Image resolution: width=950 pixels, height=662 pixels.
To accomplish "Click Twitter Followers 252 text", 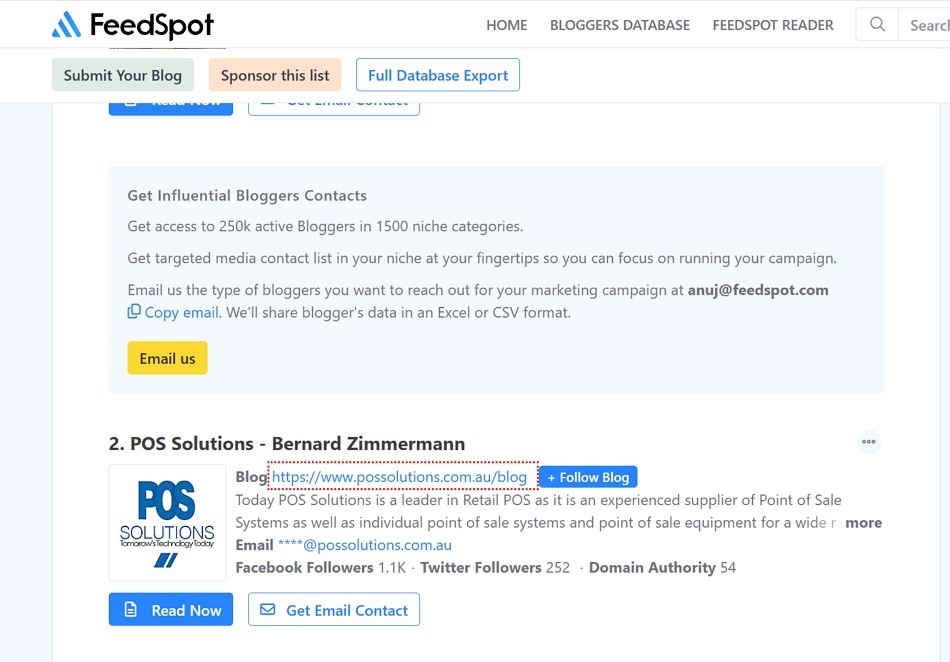I will point(495,568).
